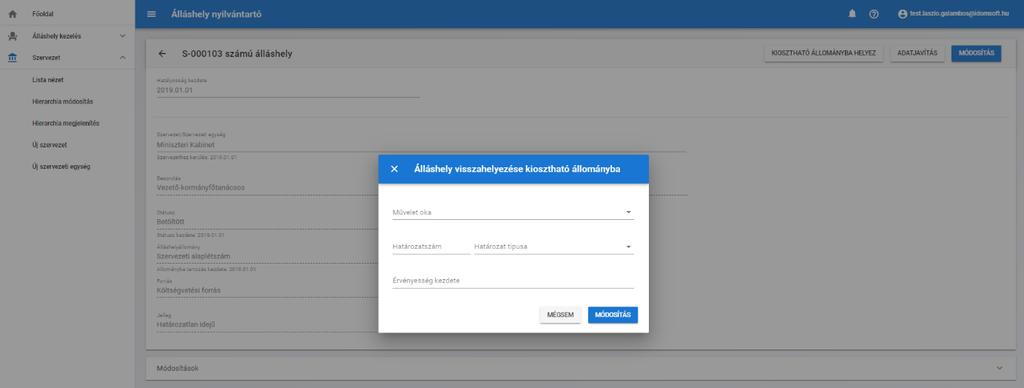Open the Művelet oka dropdown
This screenshot has height=388, width=1024.
click(x=513, y=212)
